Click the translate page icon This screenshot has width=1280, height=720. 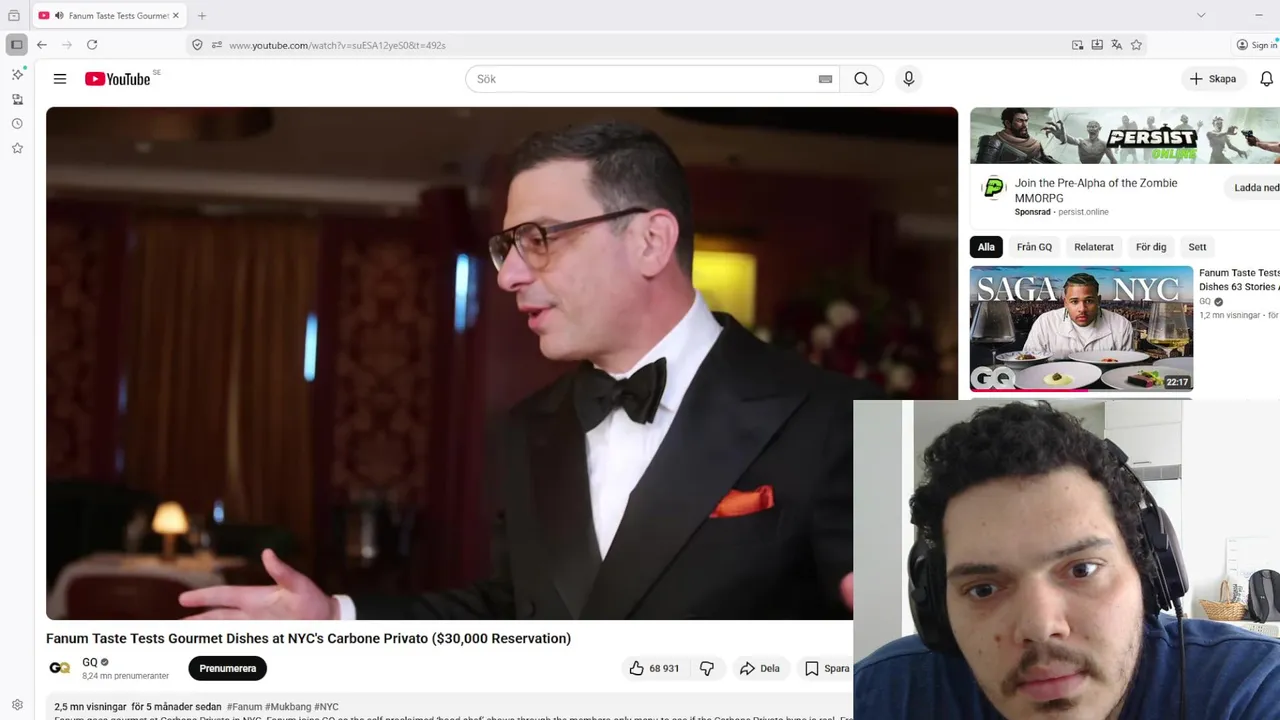click(x=1117, y=45)
